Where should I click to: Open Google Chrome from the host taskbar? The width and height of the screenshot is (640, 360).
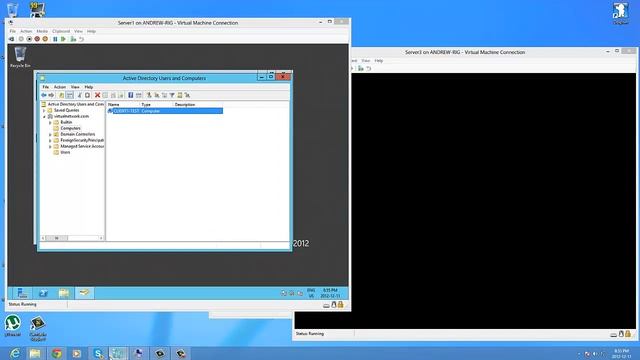[57, 353]
